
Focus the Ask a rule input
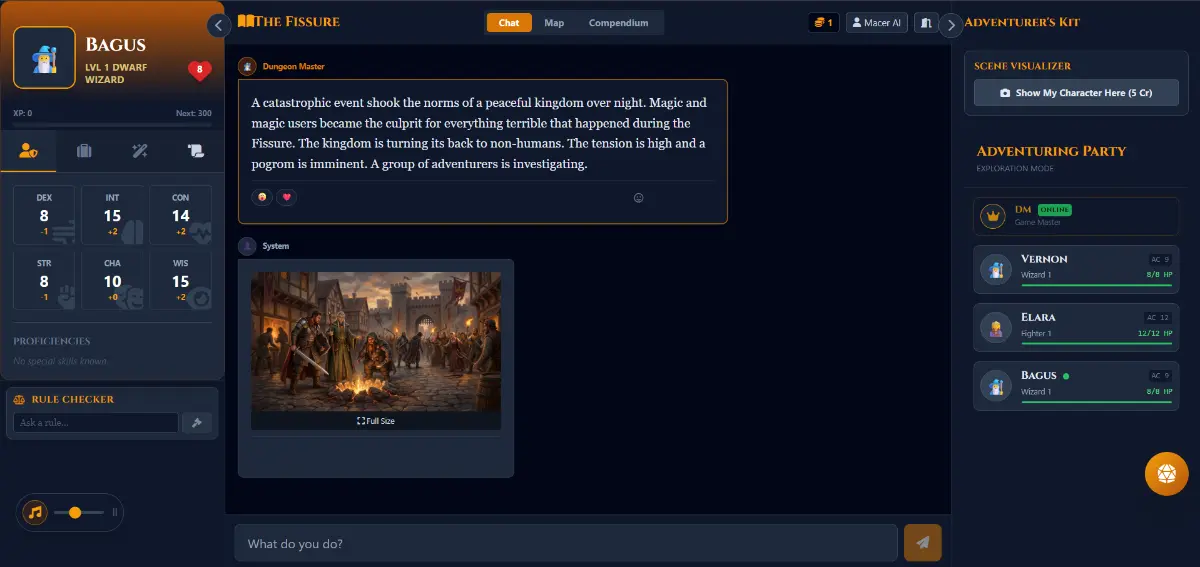[x=95, y=423]
